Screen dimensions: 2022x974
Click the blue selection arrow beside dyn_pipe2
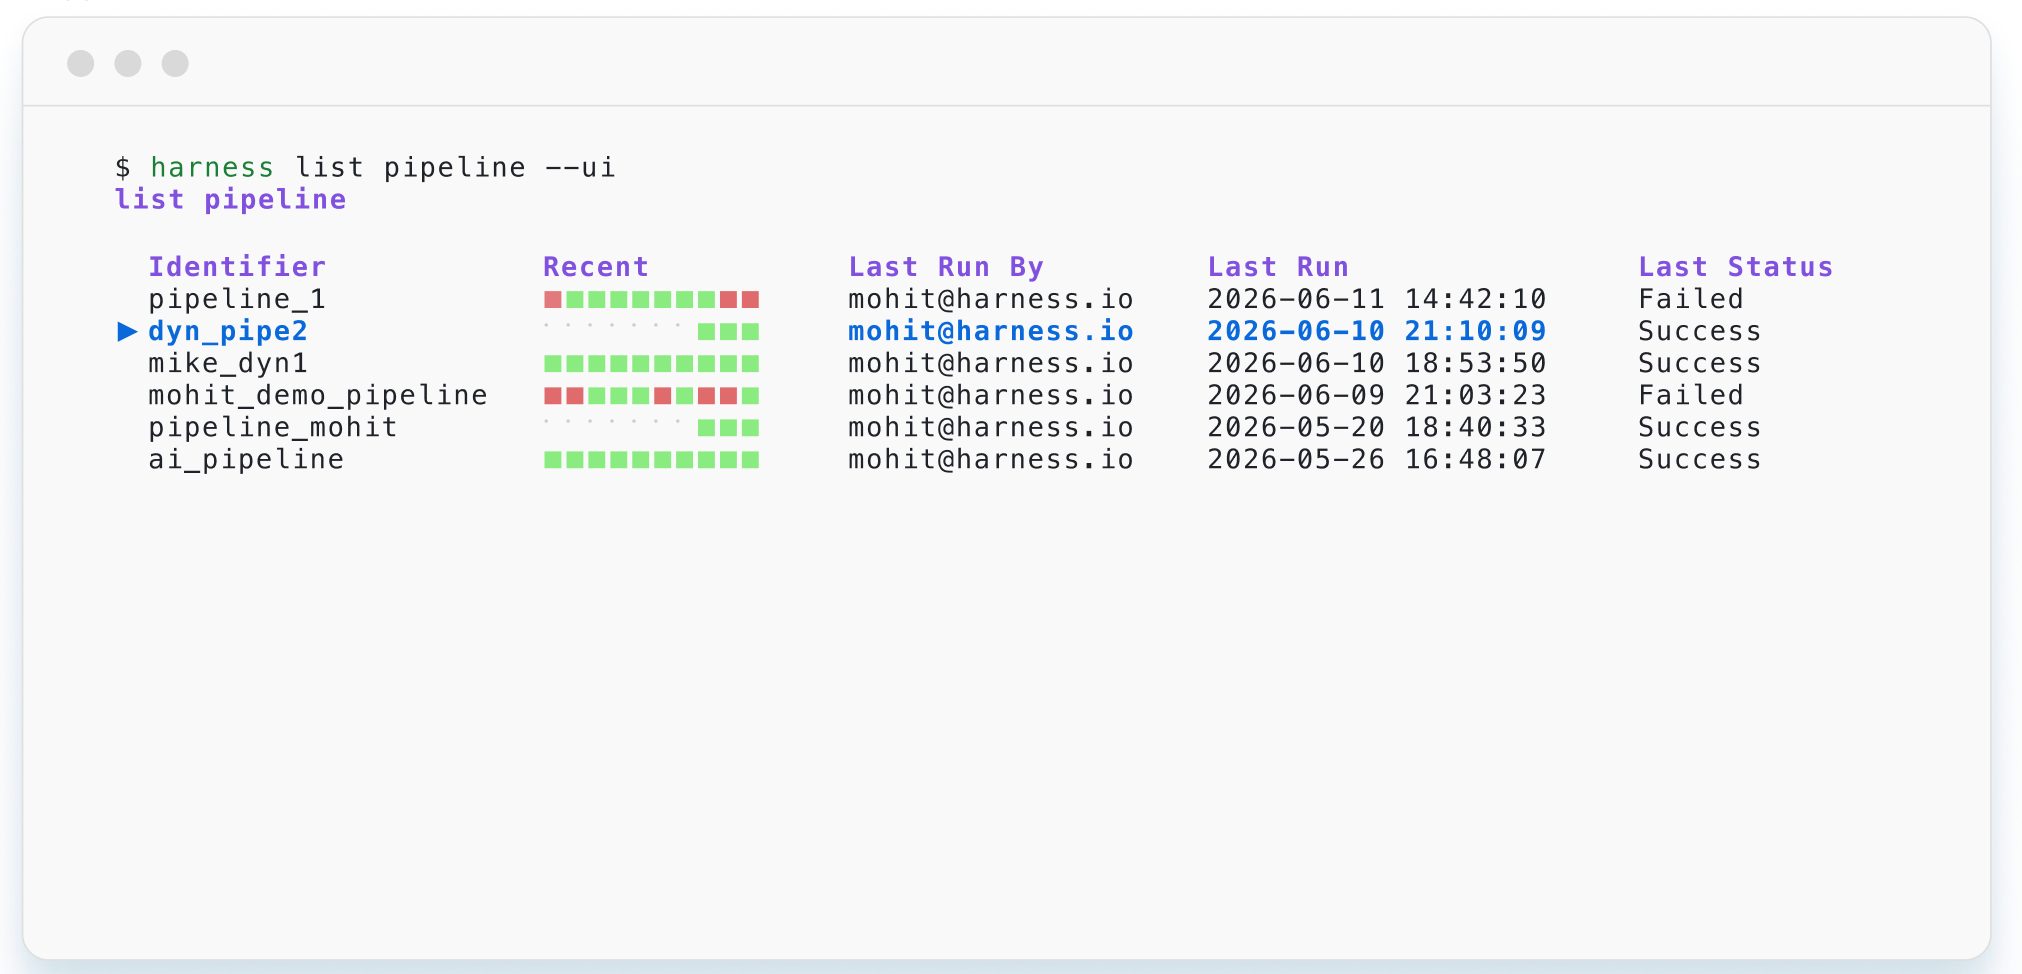click(x=127, y=331)
